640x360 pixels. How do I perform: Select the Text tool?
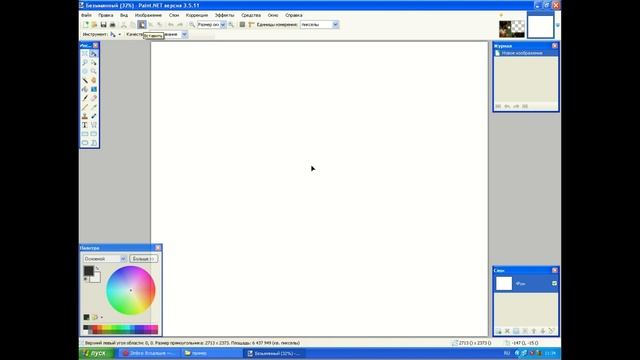coord(85,125)
